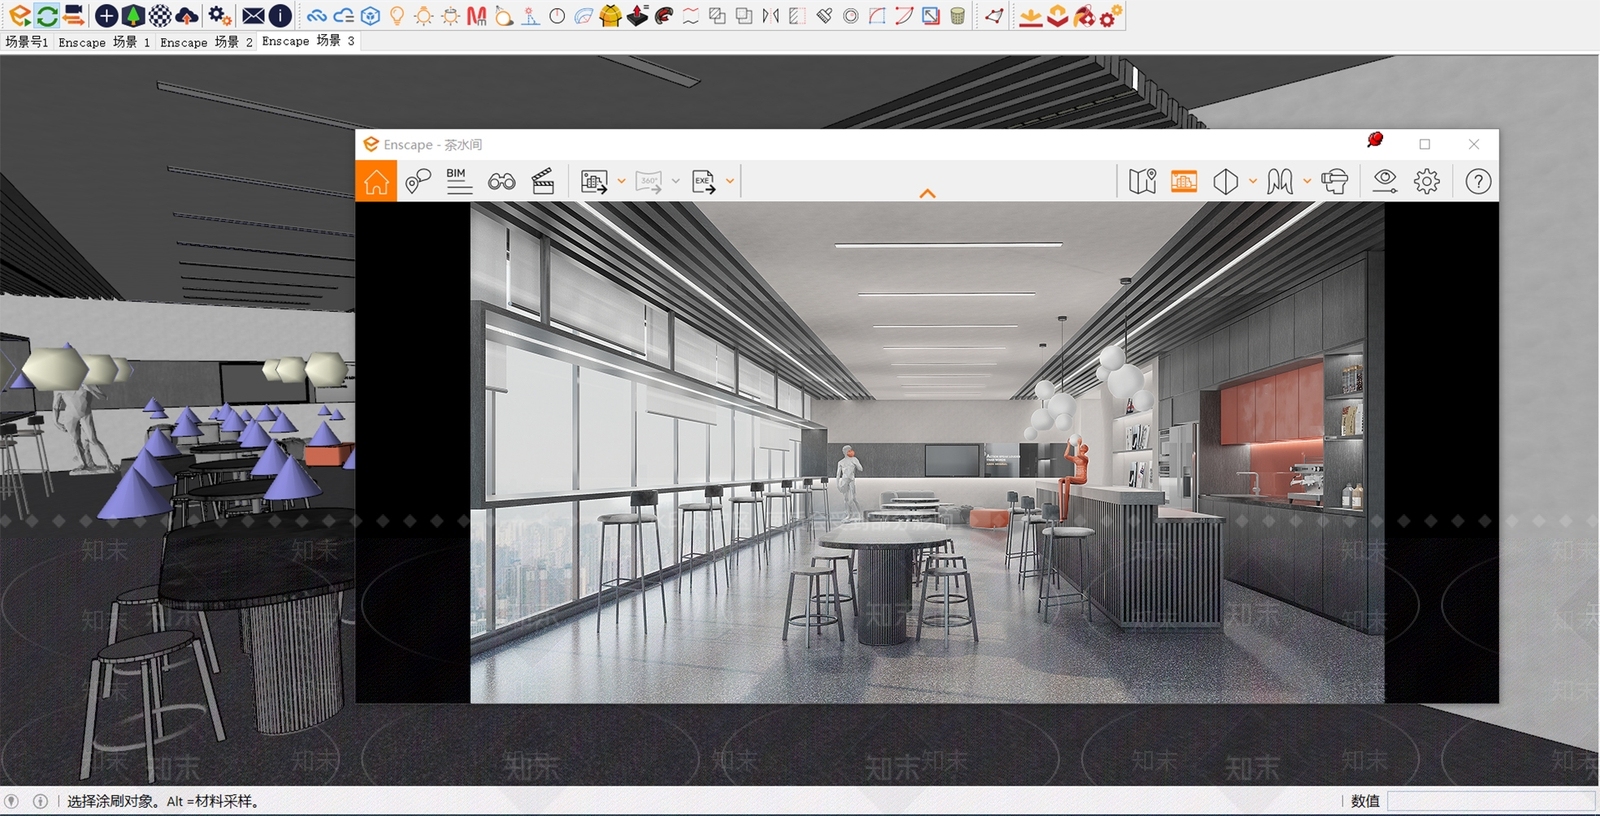Image resolution: width=1600 pixels, height=816 pixels.
Task: Open Enscape Material Editor checkered sphere
Action: (160, 15)
